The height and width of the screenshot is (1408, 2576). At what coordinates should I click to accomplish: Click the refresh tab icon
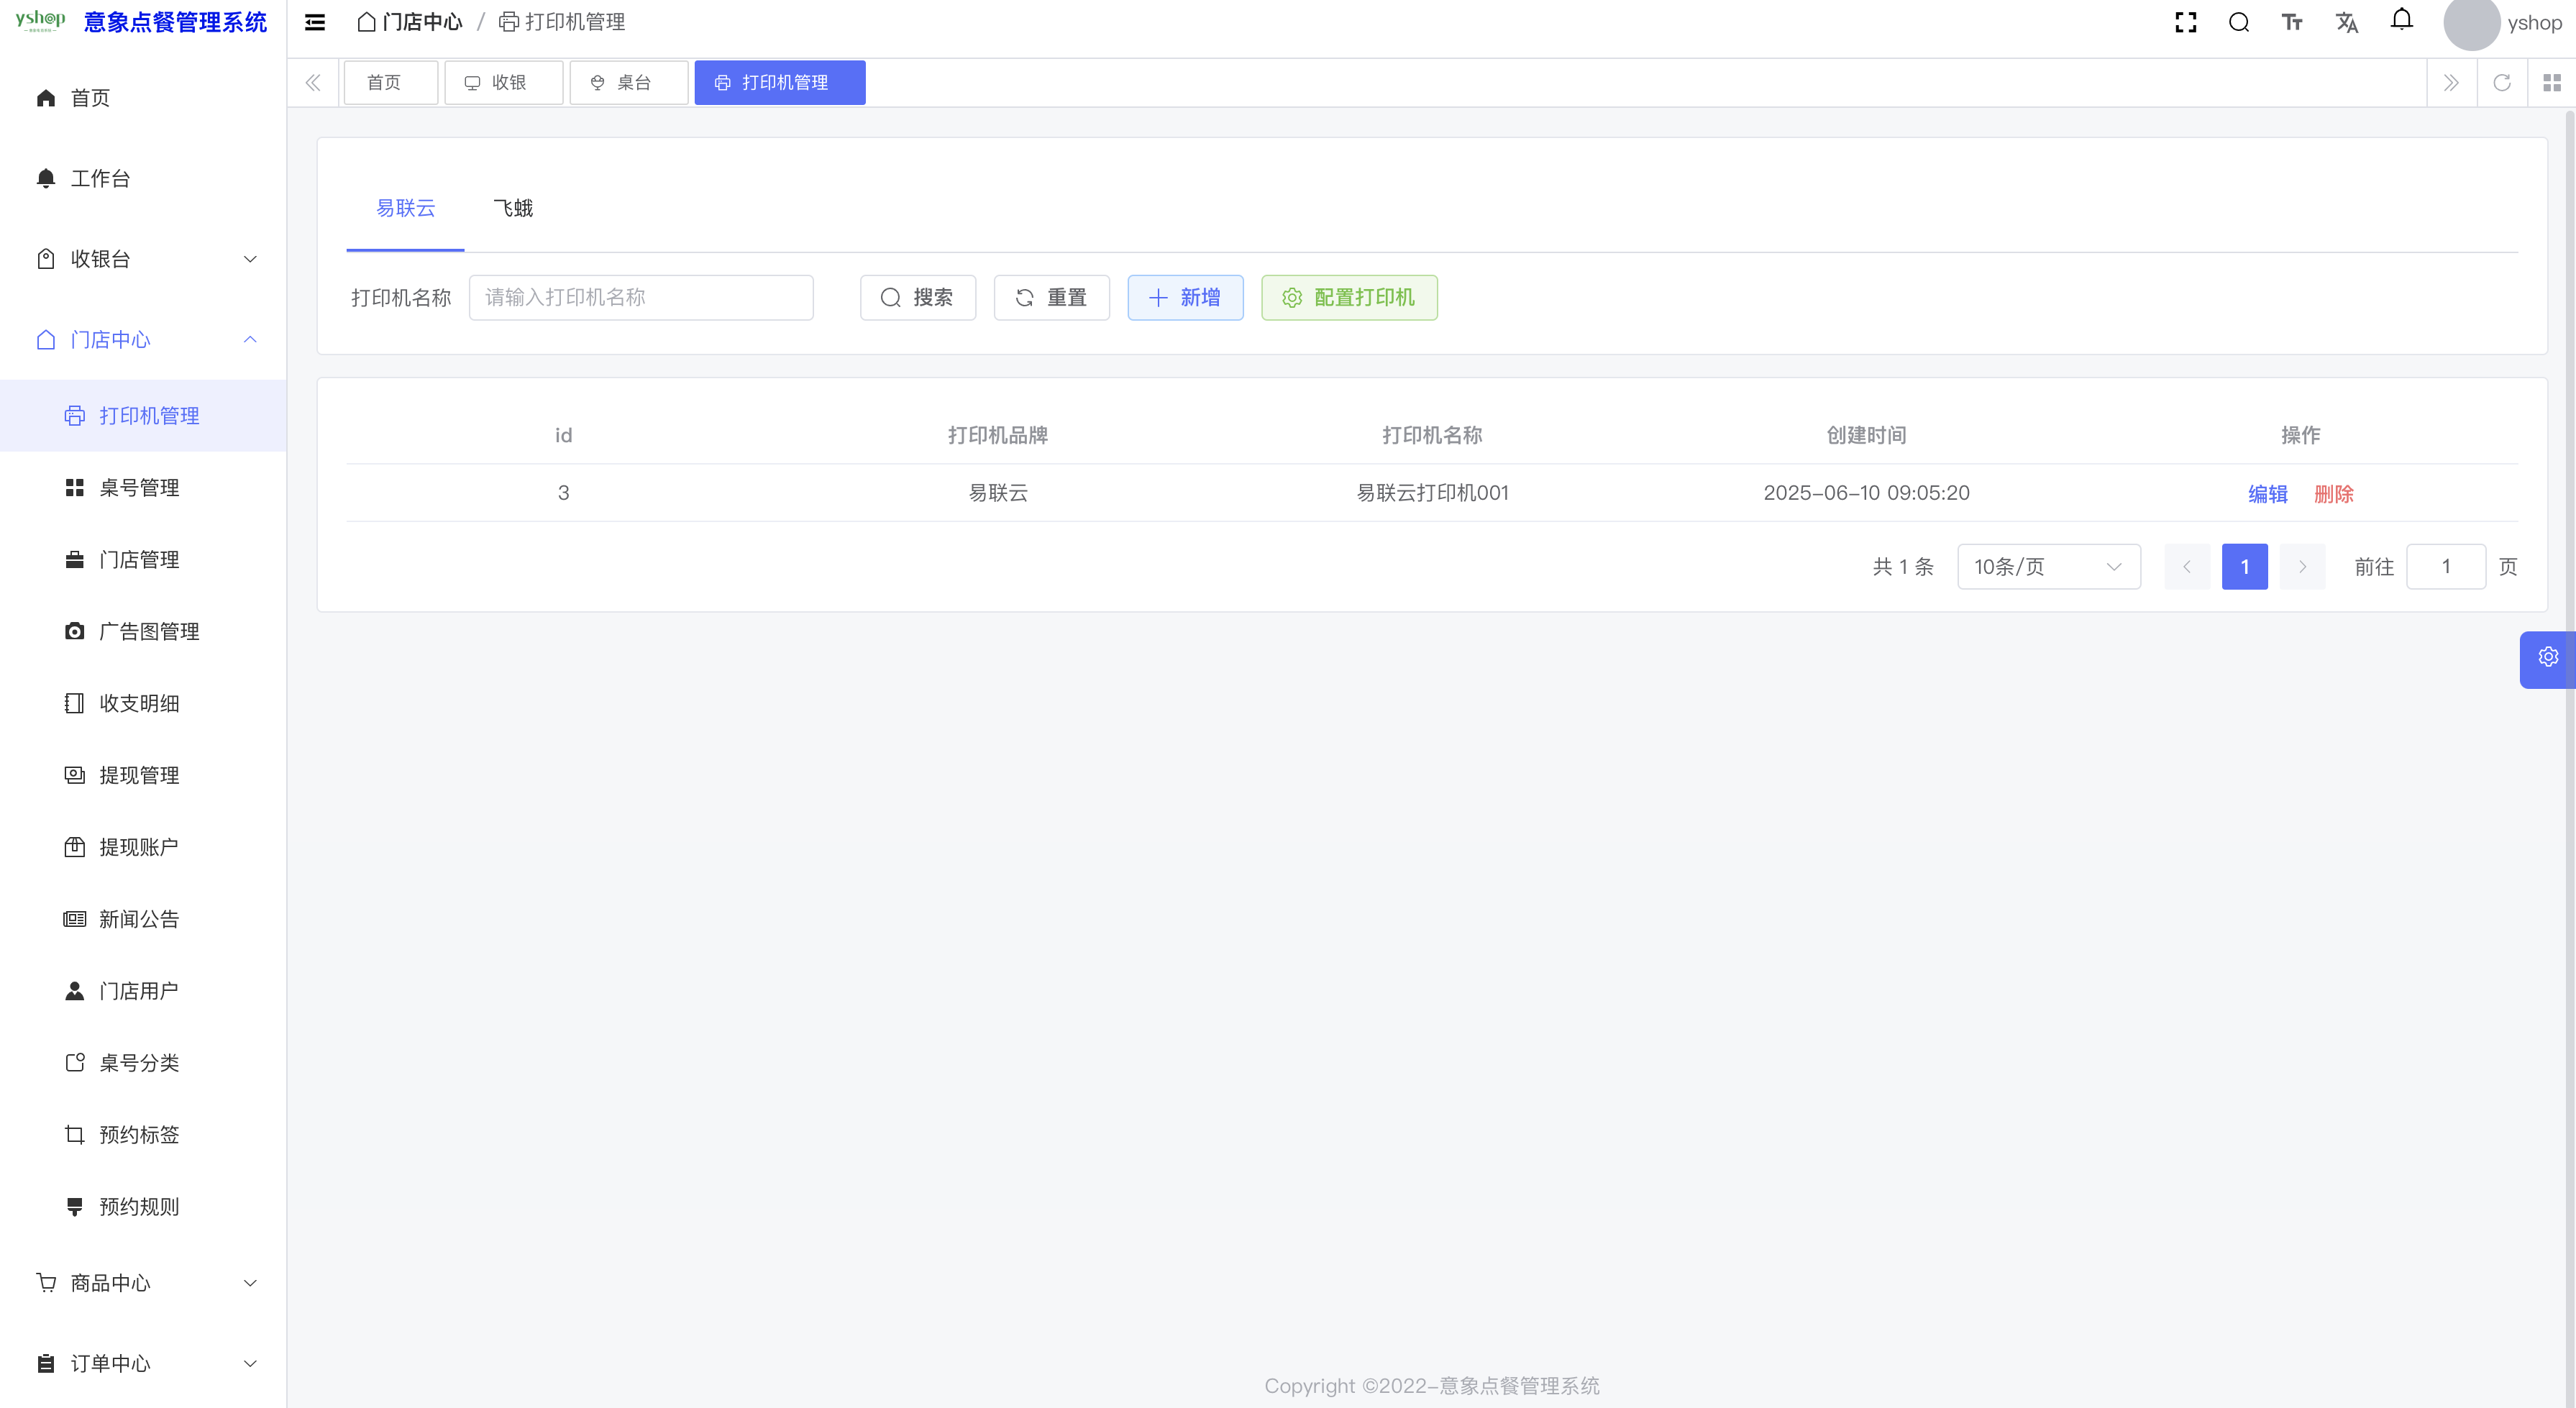click(2502, 83)
